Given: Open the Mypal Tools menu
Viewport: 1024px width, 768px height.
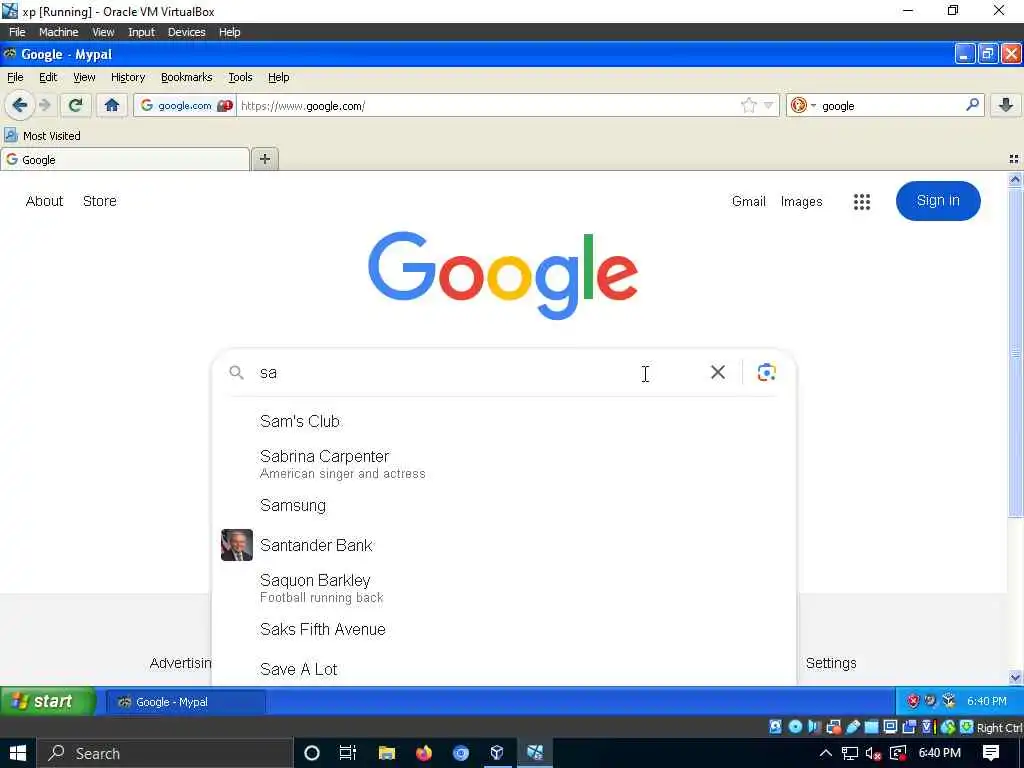Looking at the screenshot, I should click(x=240, y=77).
